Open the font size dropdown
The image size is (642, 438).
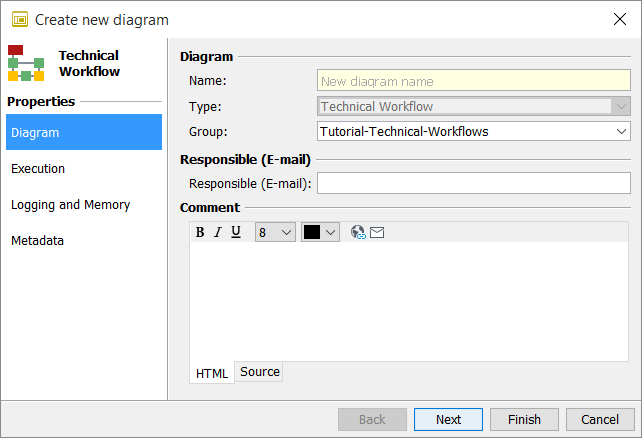(275, 232)
